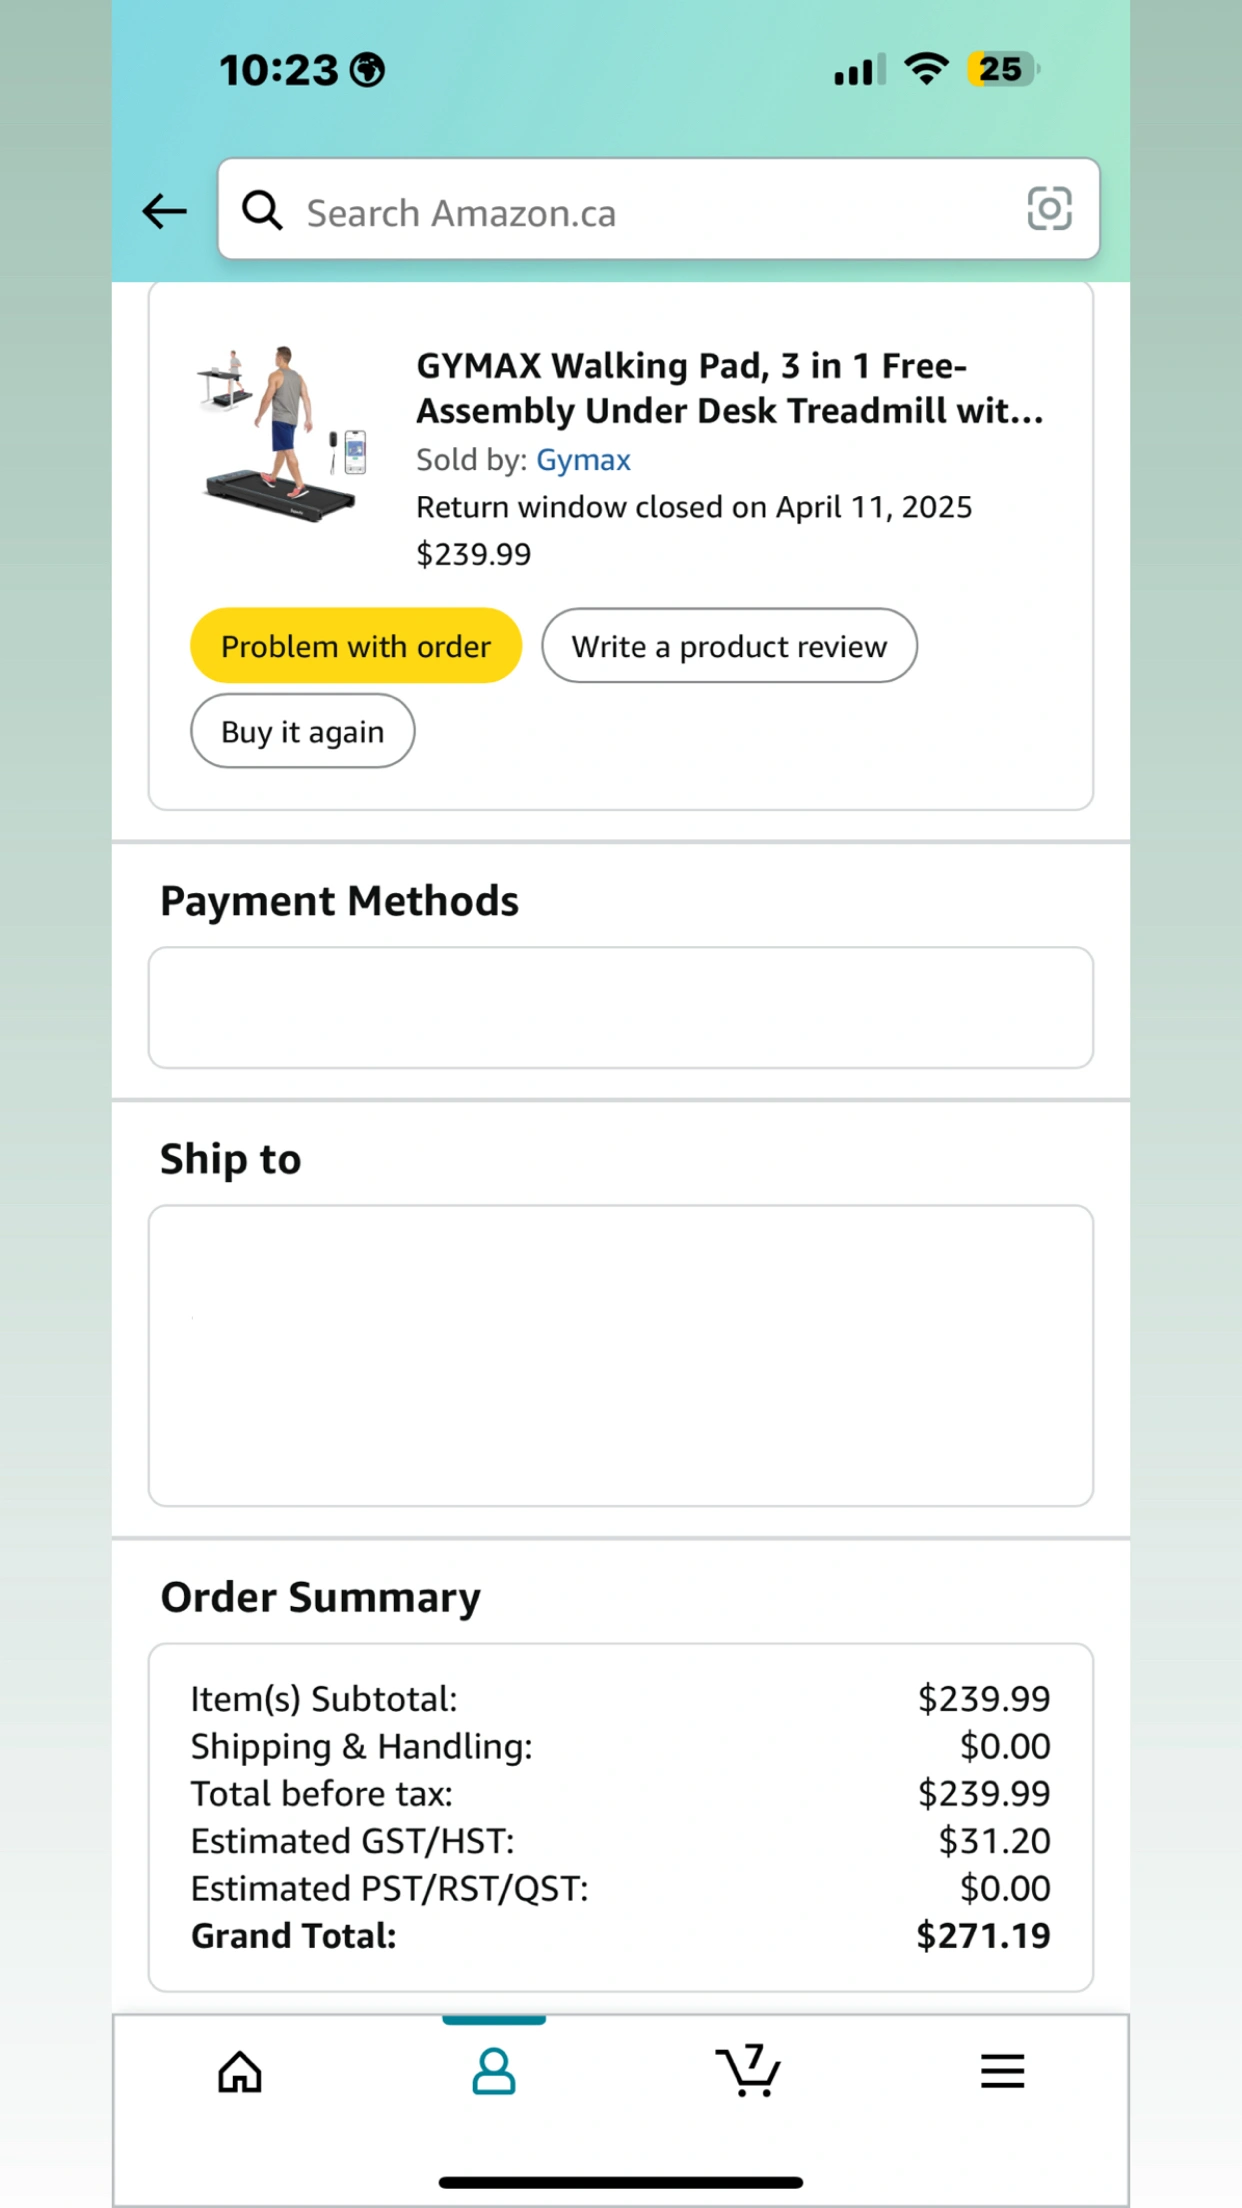1242x2208 pixels.
Task: Tap the Grand Total row
Action: coord(621,1936)
